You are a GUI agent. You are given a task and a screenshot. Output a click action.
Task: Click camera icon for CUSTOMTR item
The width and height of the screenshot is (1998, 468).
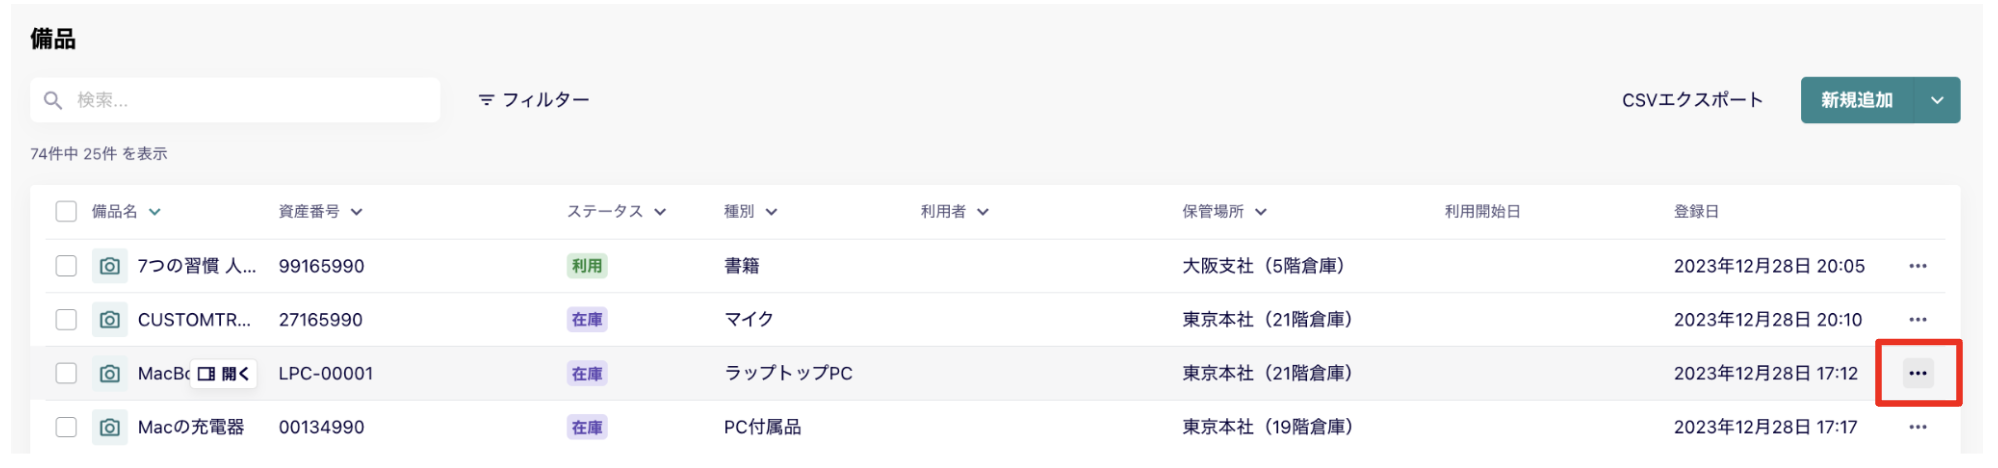pos(110,320)
